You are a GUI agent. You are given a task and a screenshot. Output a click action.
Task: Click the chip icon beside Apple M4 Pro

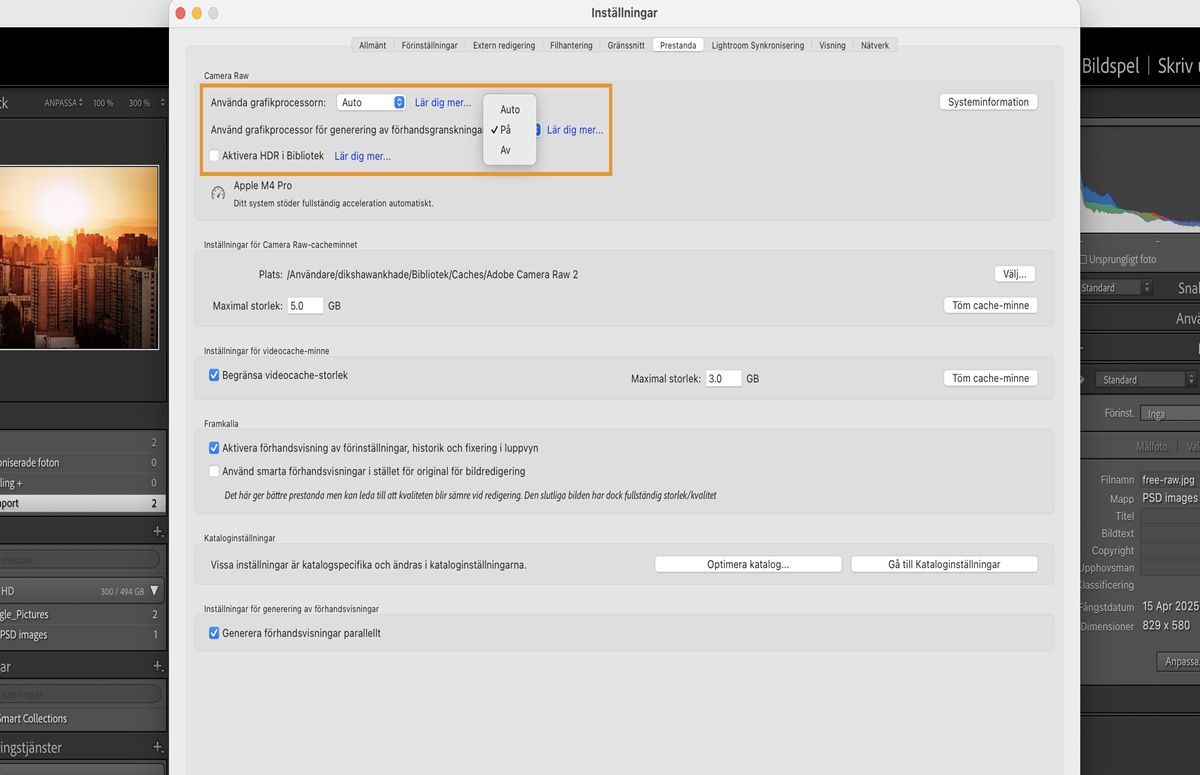click(x=218, y=192)
